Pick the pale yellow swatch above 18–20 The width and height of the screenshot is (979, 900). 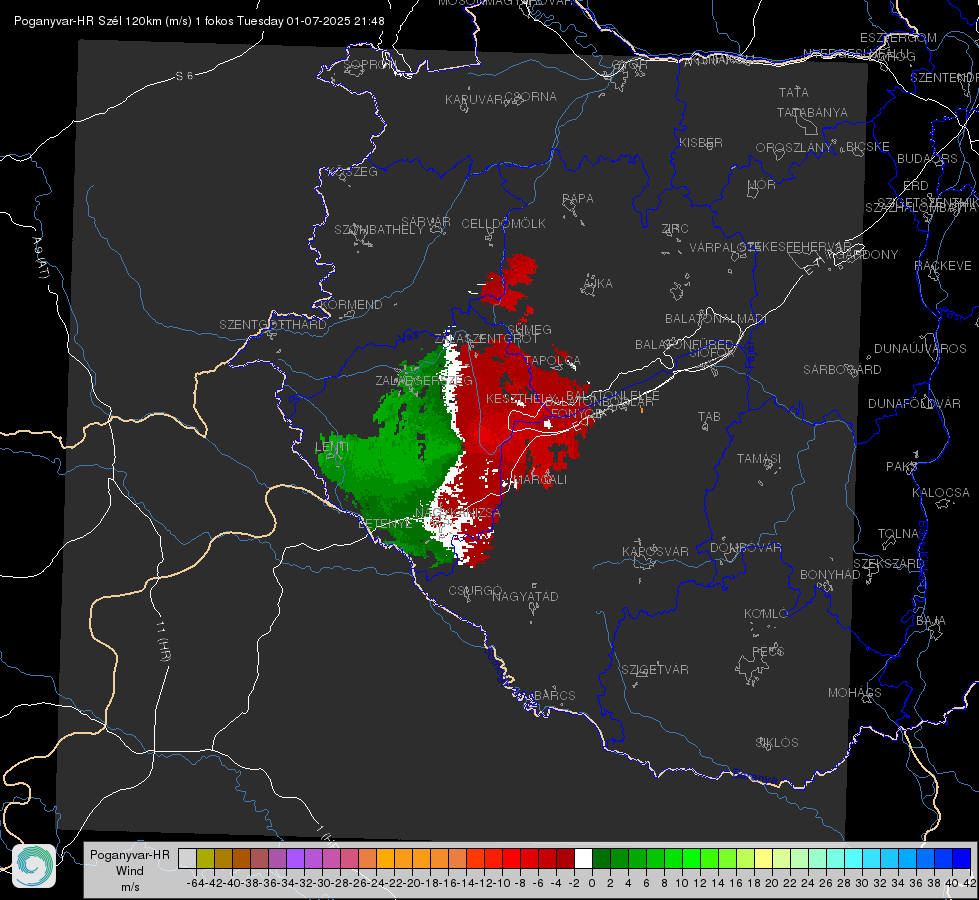pos(763,858)
